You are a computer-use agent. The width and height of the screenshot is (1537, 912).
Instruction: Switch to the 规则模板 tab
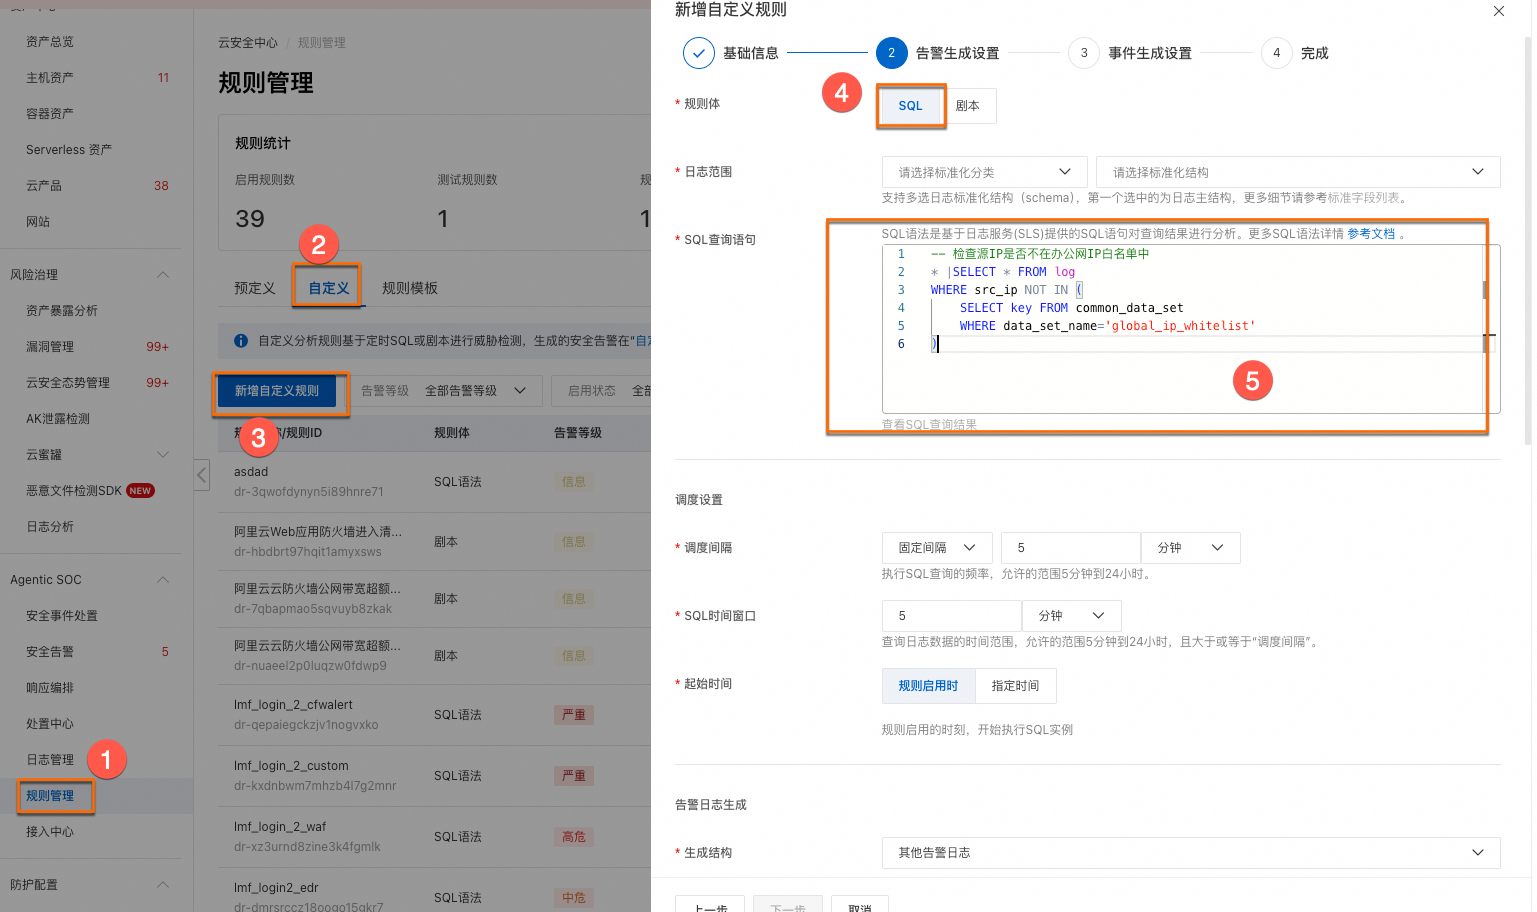point(410,288)
